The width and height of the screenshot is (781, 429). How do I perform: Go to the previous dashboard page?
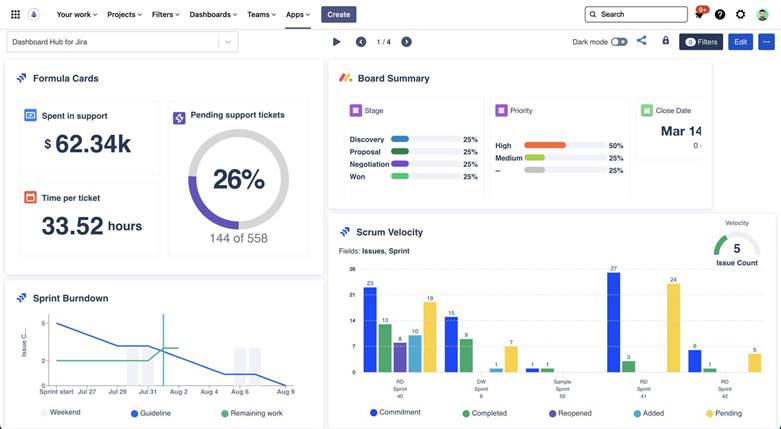361,42
